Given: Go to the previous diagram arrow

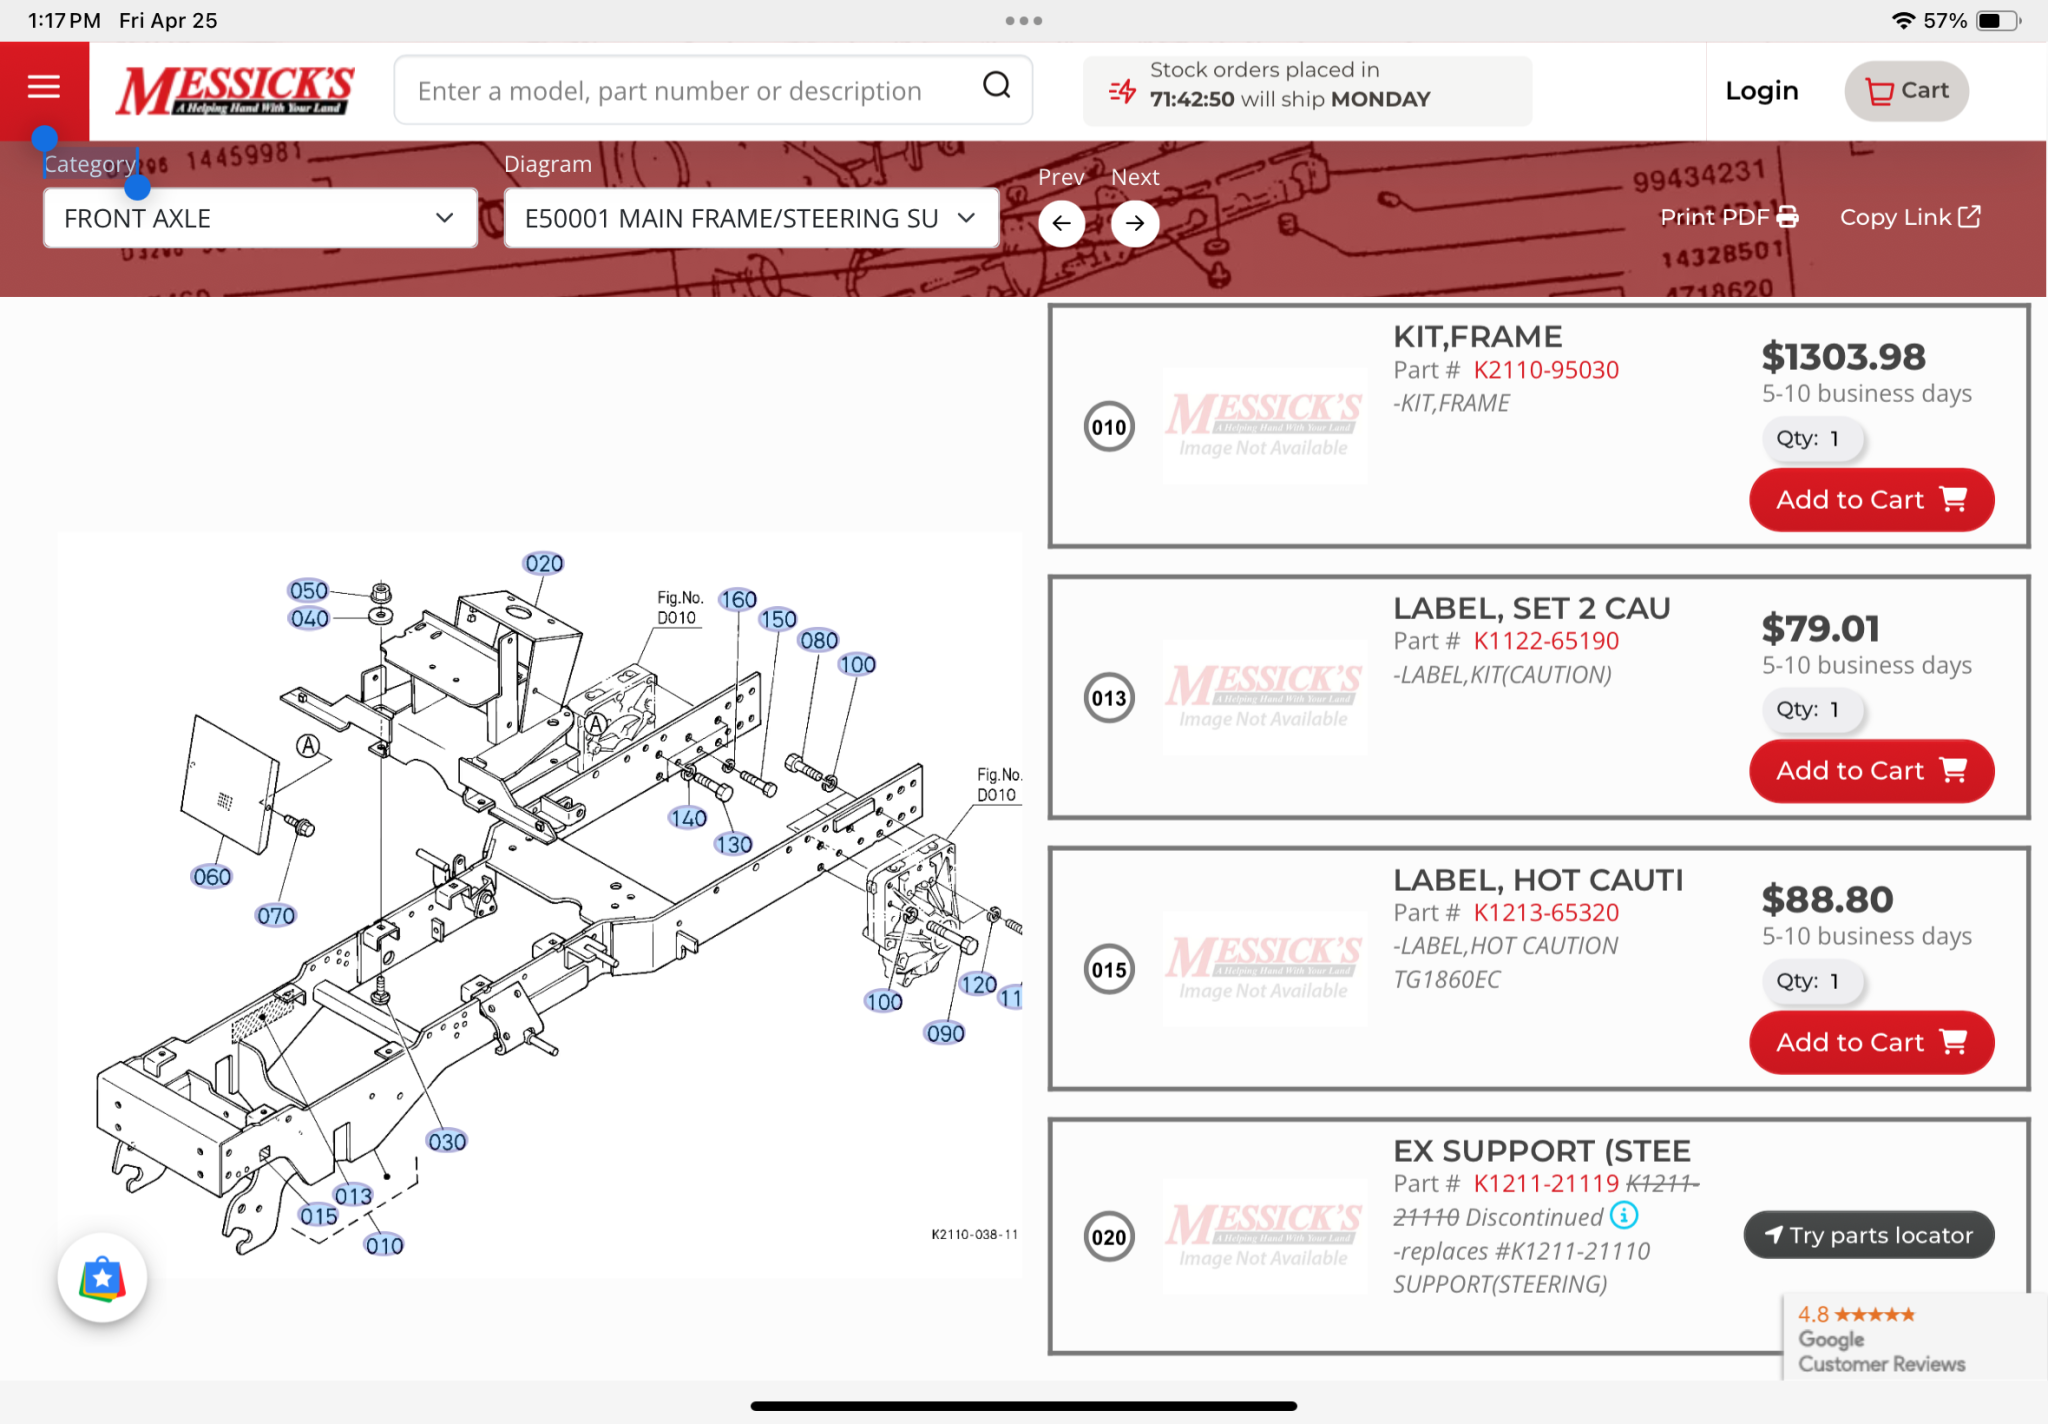Looking at the screenshot, I should [1061, 223].
